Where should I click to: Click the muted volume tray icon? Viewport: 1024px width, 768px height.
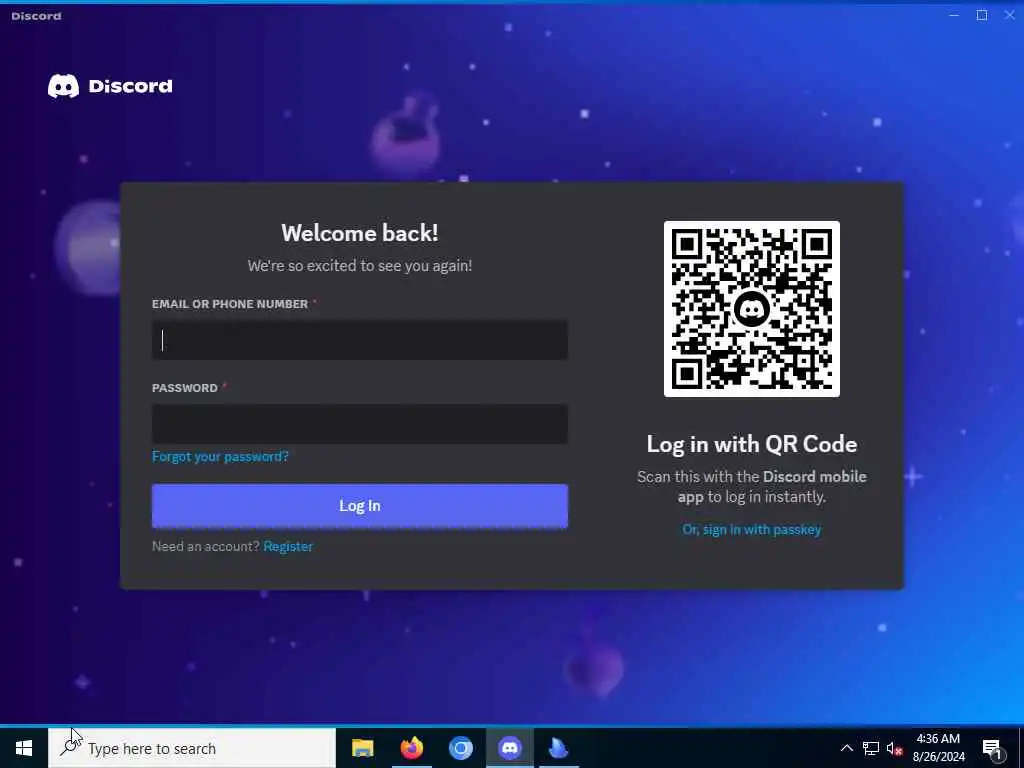tap(895, 748)
